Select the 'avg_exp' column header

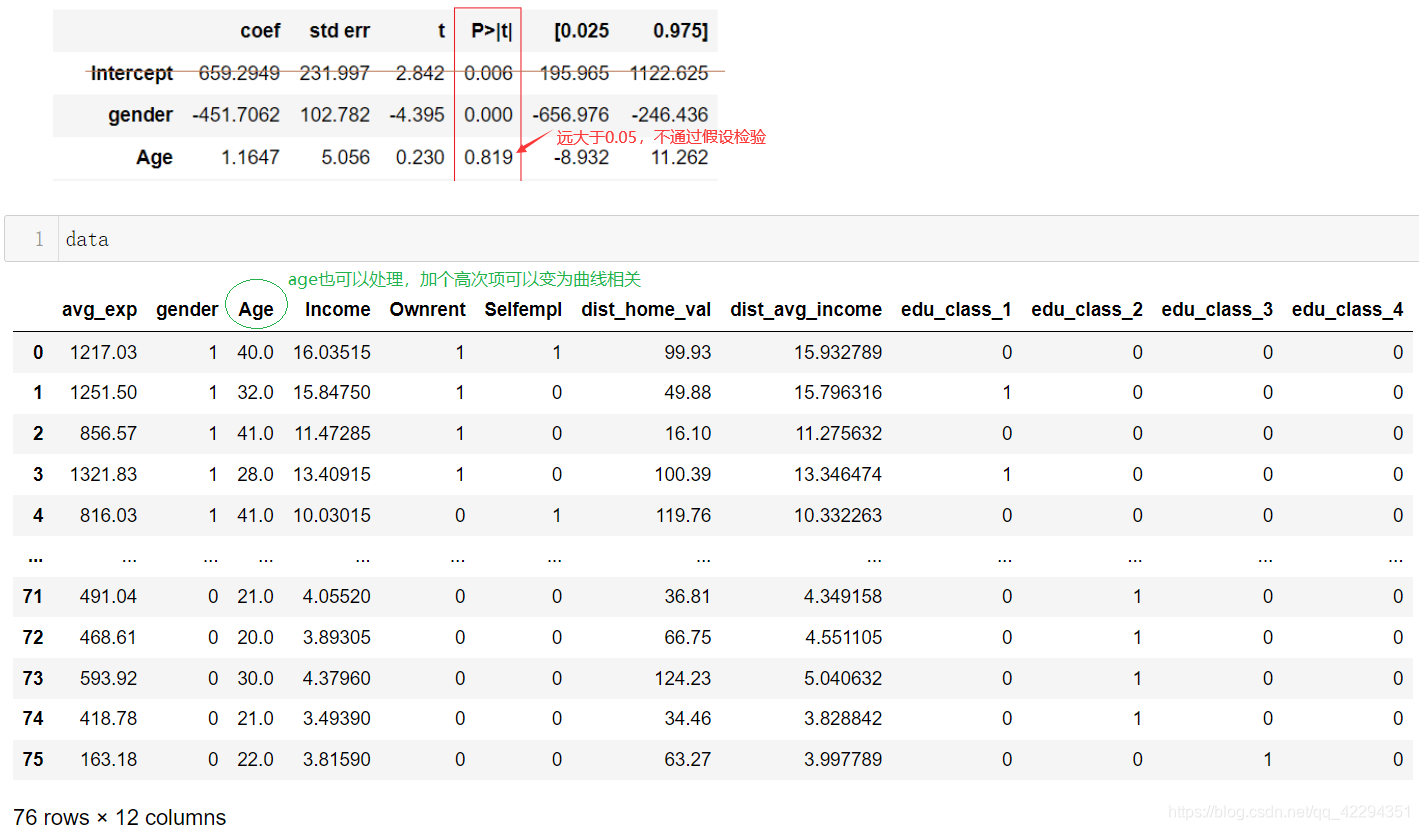[x=99, y=310]
